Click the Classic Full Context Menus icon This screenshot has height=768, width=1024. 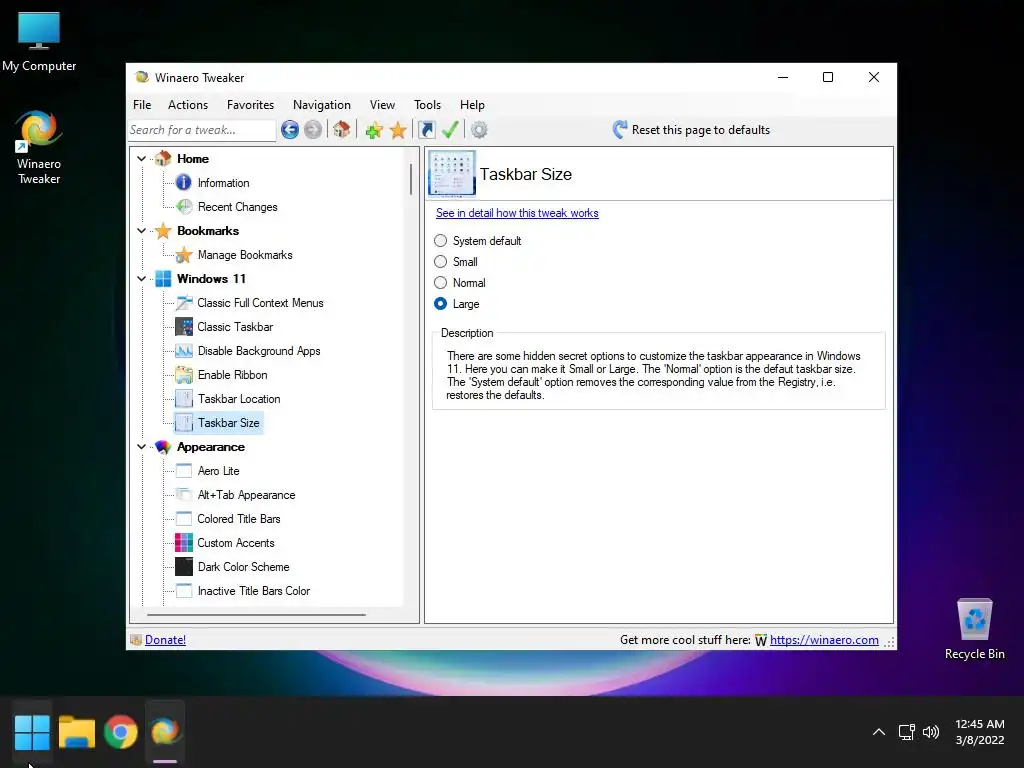[x=184, y=303]
